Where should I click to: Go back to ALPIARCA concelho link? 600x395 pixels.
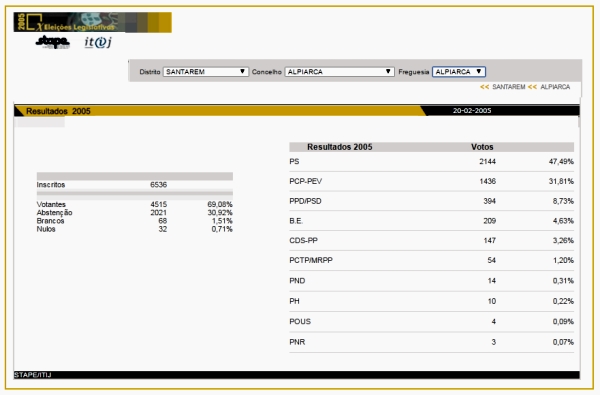[x=555, y=87]
